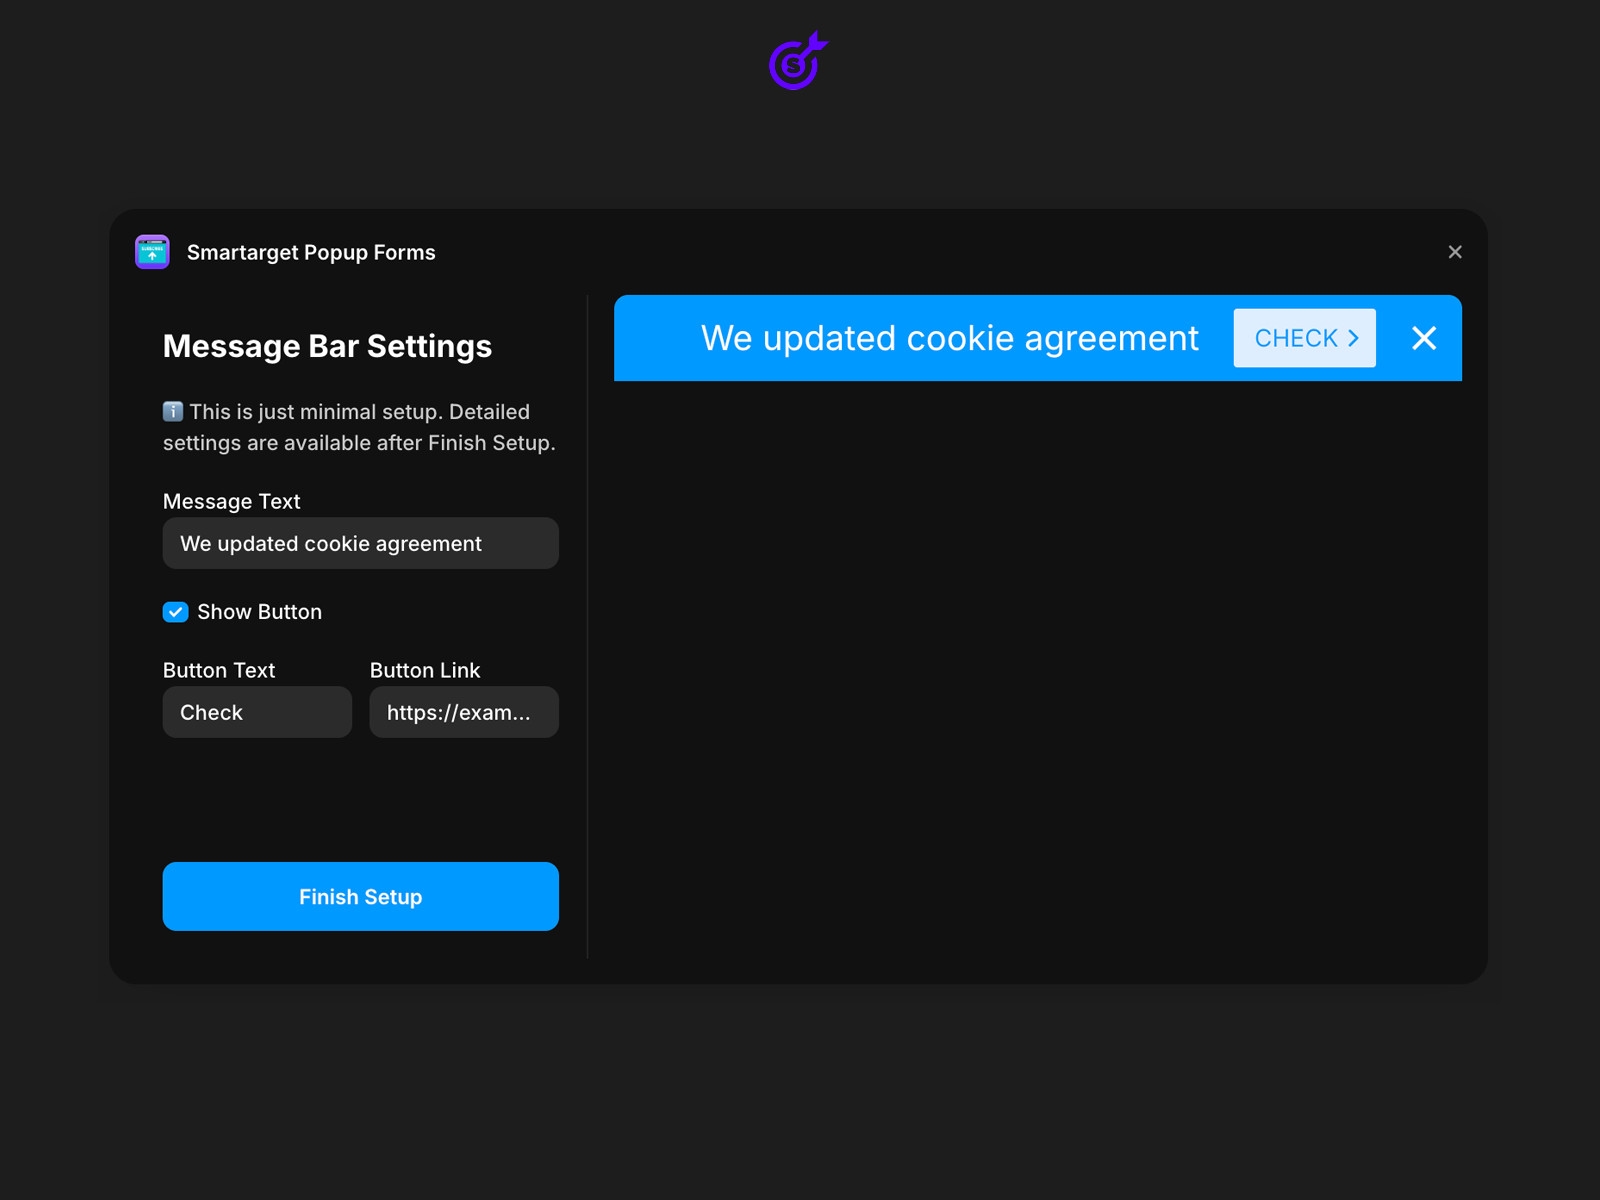
Task: Click the Button Text field containing Check
Action: tap(257, 712)
